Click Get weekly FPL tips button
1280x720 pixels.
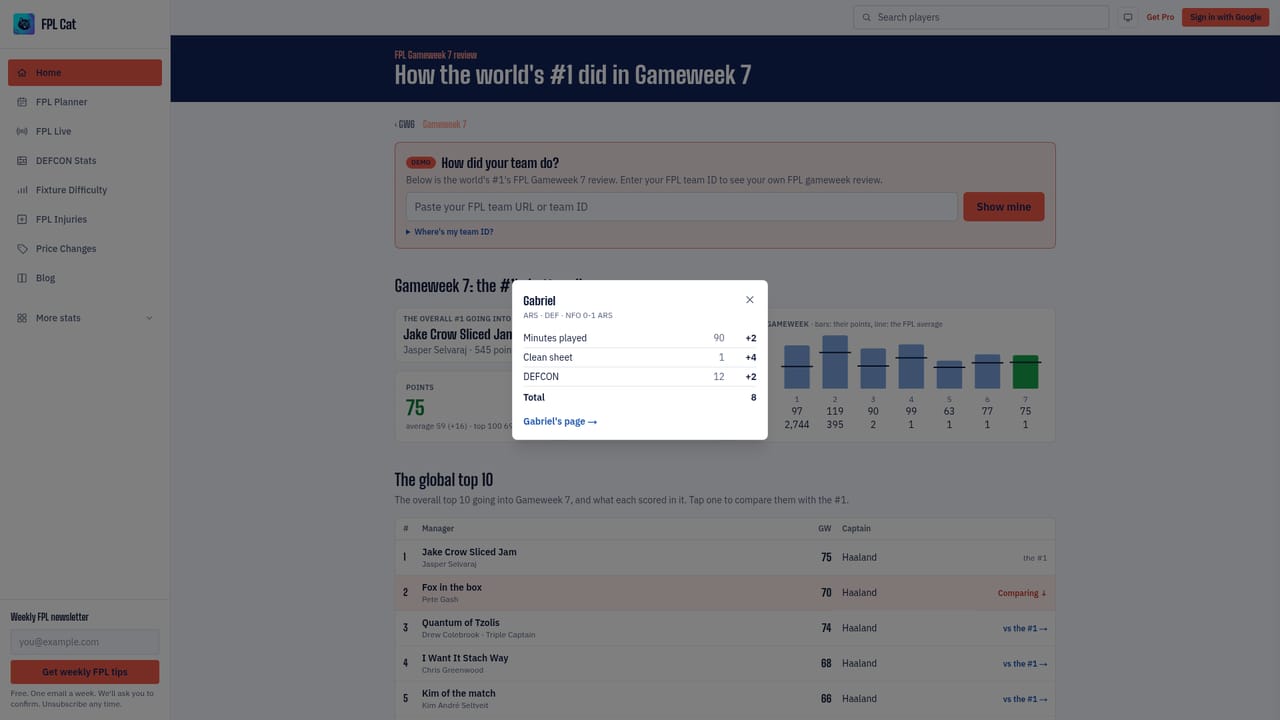[85, 672]
